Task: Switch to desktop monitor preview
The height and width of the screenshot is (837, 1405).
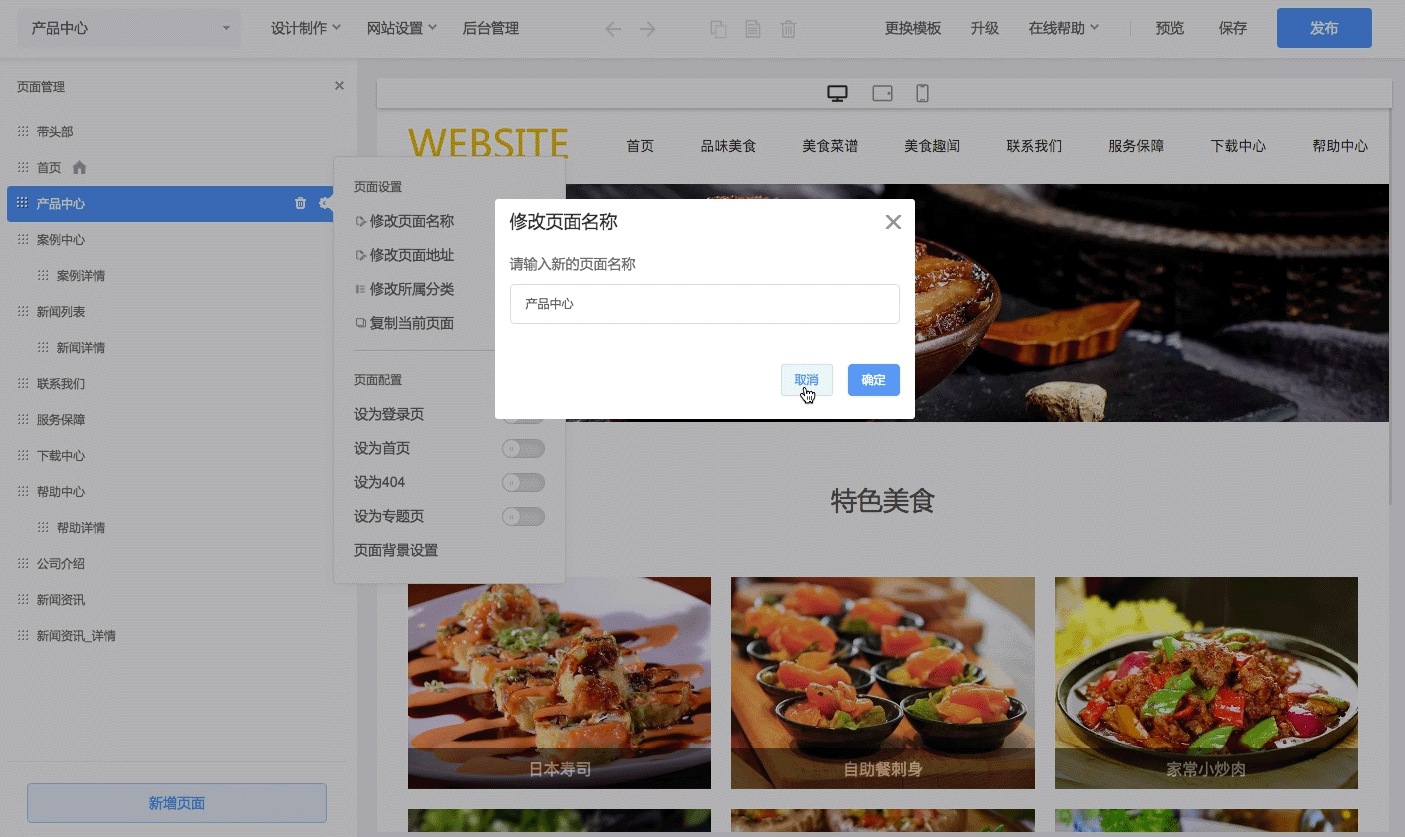Action: (837, 93)
